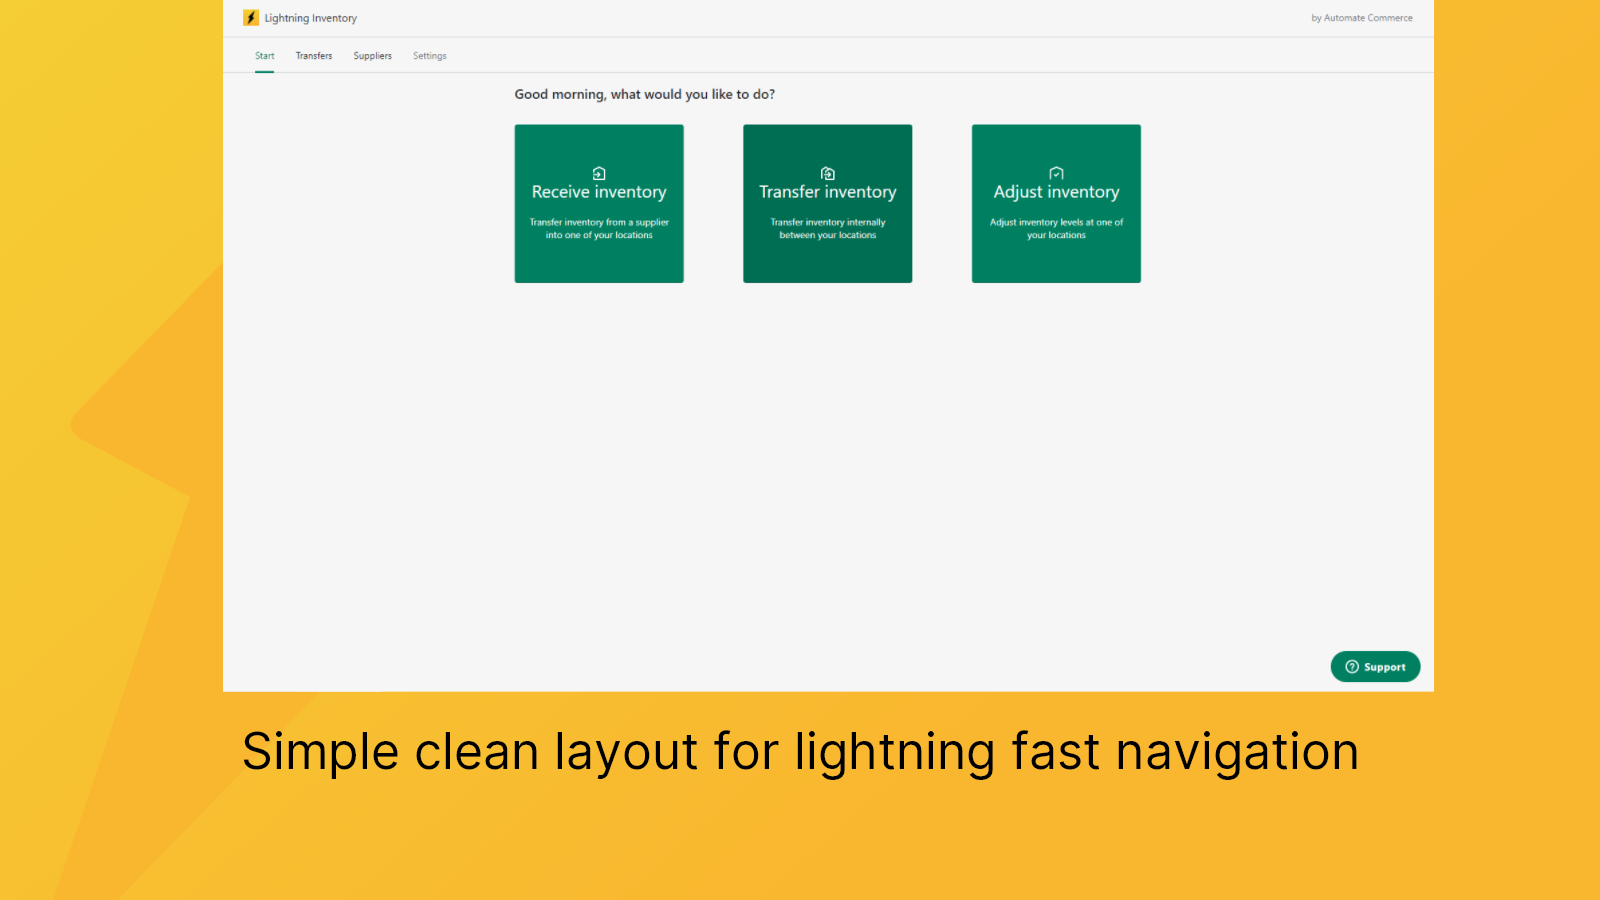
Task: Select the green Adjust inventory tile
Action: pos(1056,203)
